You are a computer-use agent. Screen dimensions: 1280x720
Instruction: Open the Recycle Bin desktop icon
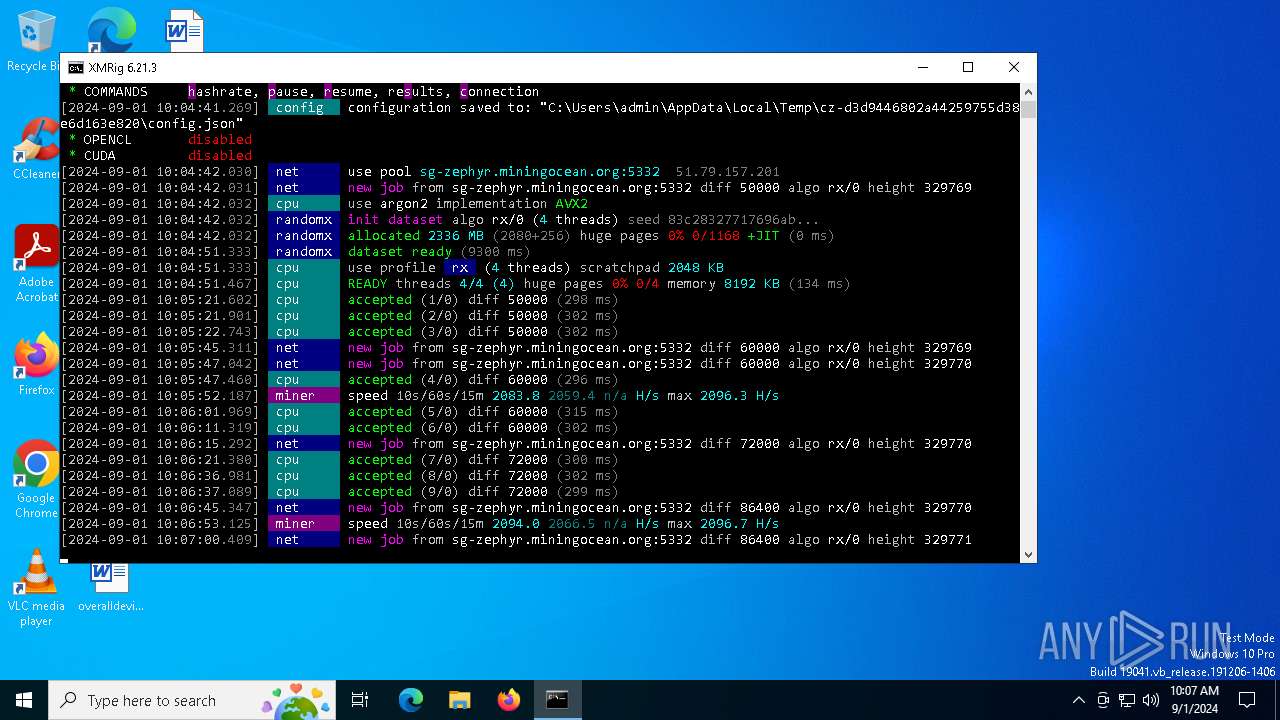click(35, 40)
